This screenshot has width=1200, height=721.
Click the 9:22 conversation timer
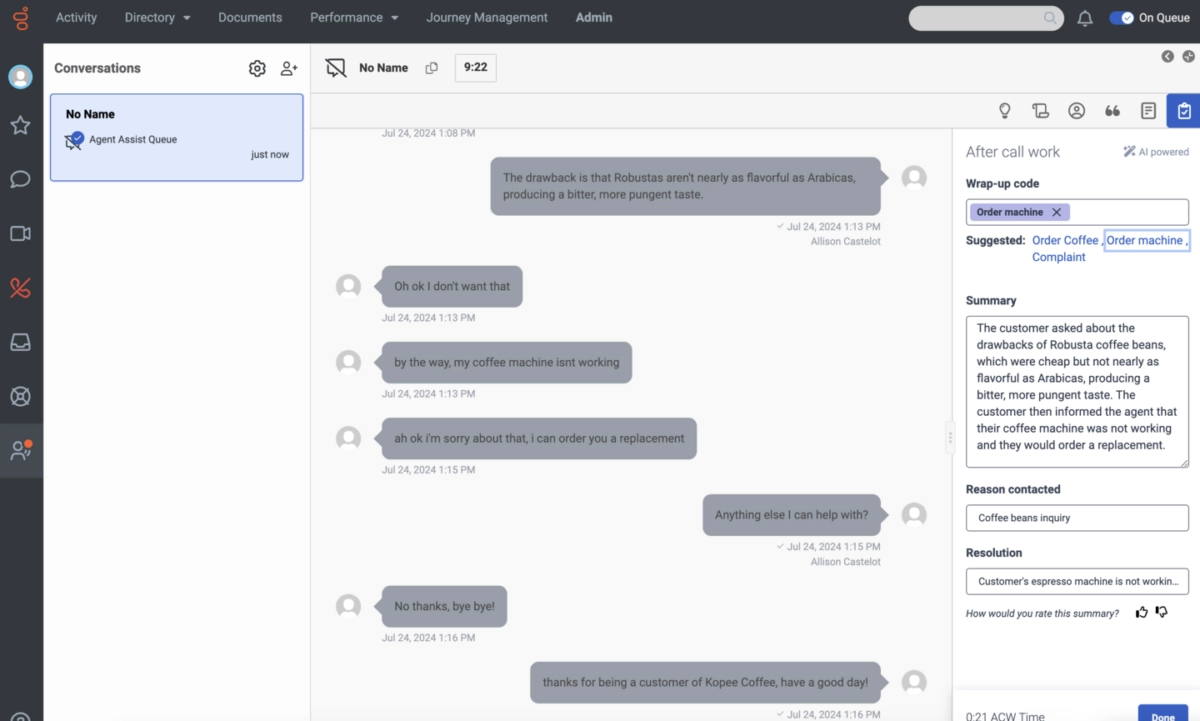[475, 68]
